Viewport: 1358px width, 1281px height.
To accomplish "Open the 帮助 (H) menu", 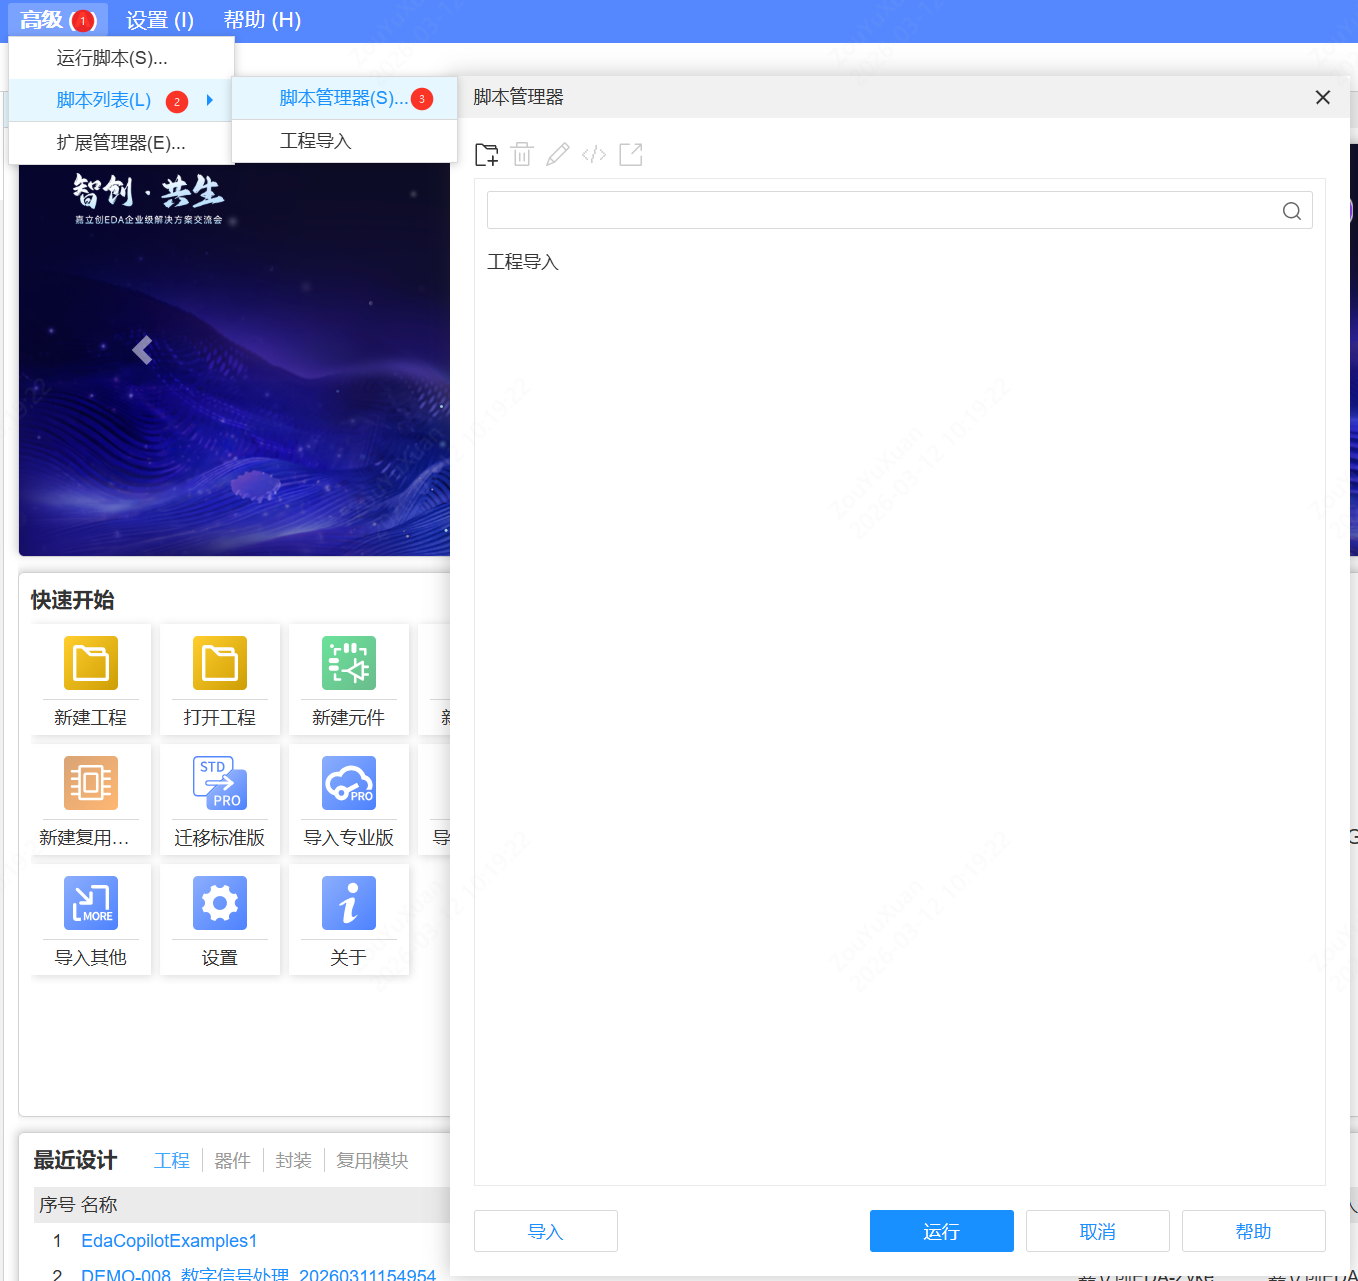I will tap(262, 19).
